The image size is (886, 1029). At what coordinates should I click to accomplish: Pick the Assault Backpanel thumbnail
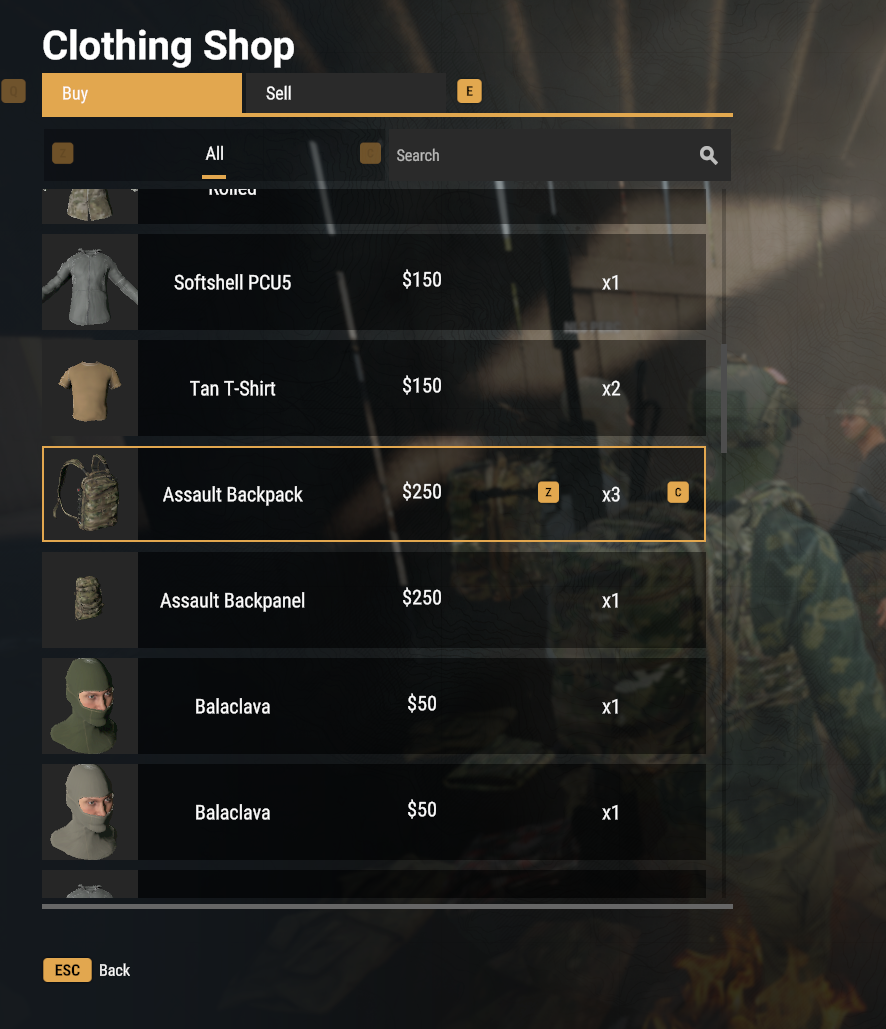tap(90, 600)
